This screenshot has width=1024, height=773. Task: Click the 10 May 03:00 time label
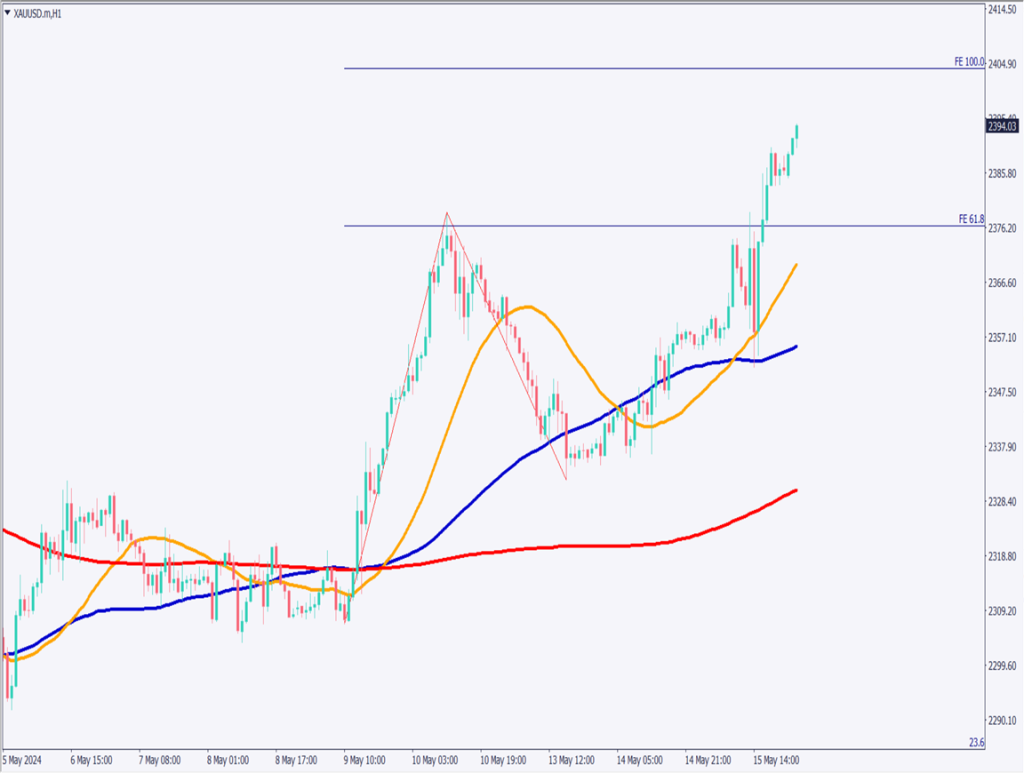tap(436, 758)
